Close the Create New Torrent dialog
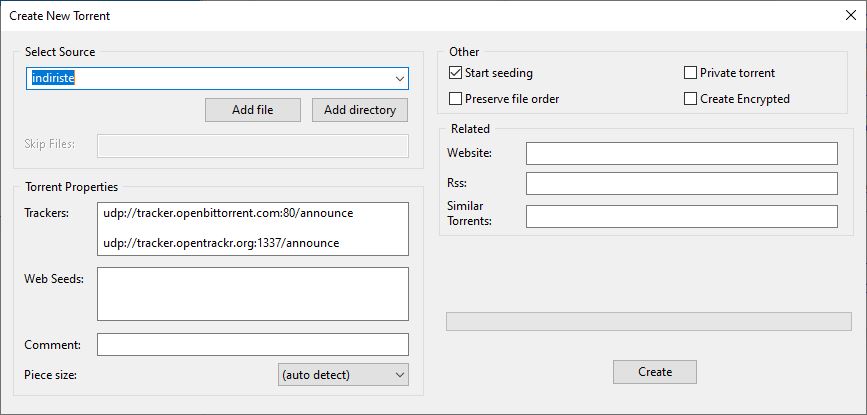The height and width of the screenshot is (415, 867). [x=851, y=15]
